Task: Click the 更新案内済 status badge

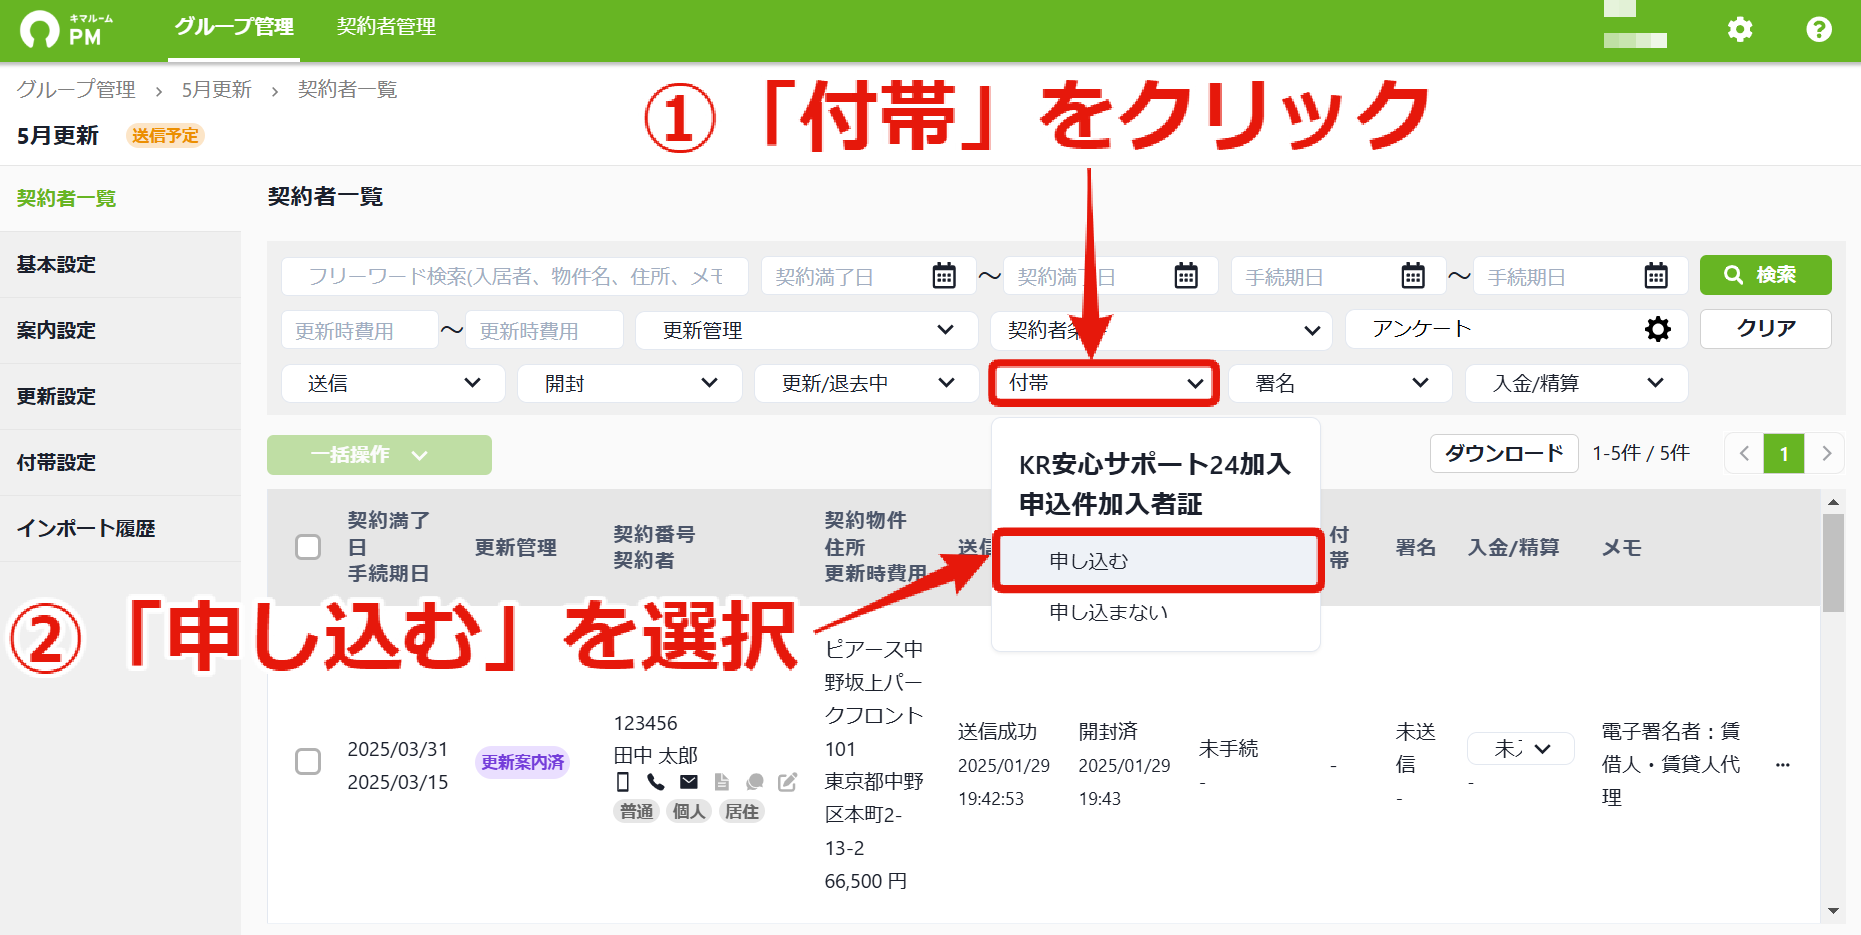Action: pos(522,762)
